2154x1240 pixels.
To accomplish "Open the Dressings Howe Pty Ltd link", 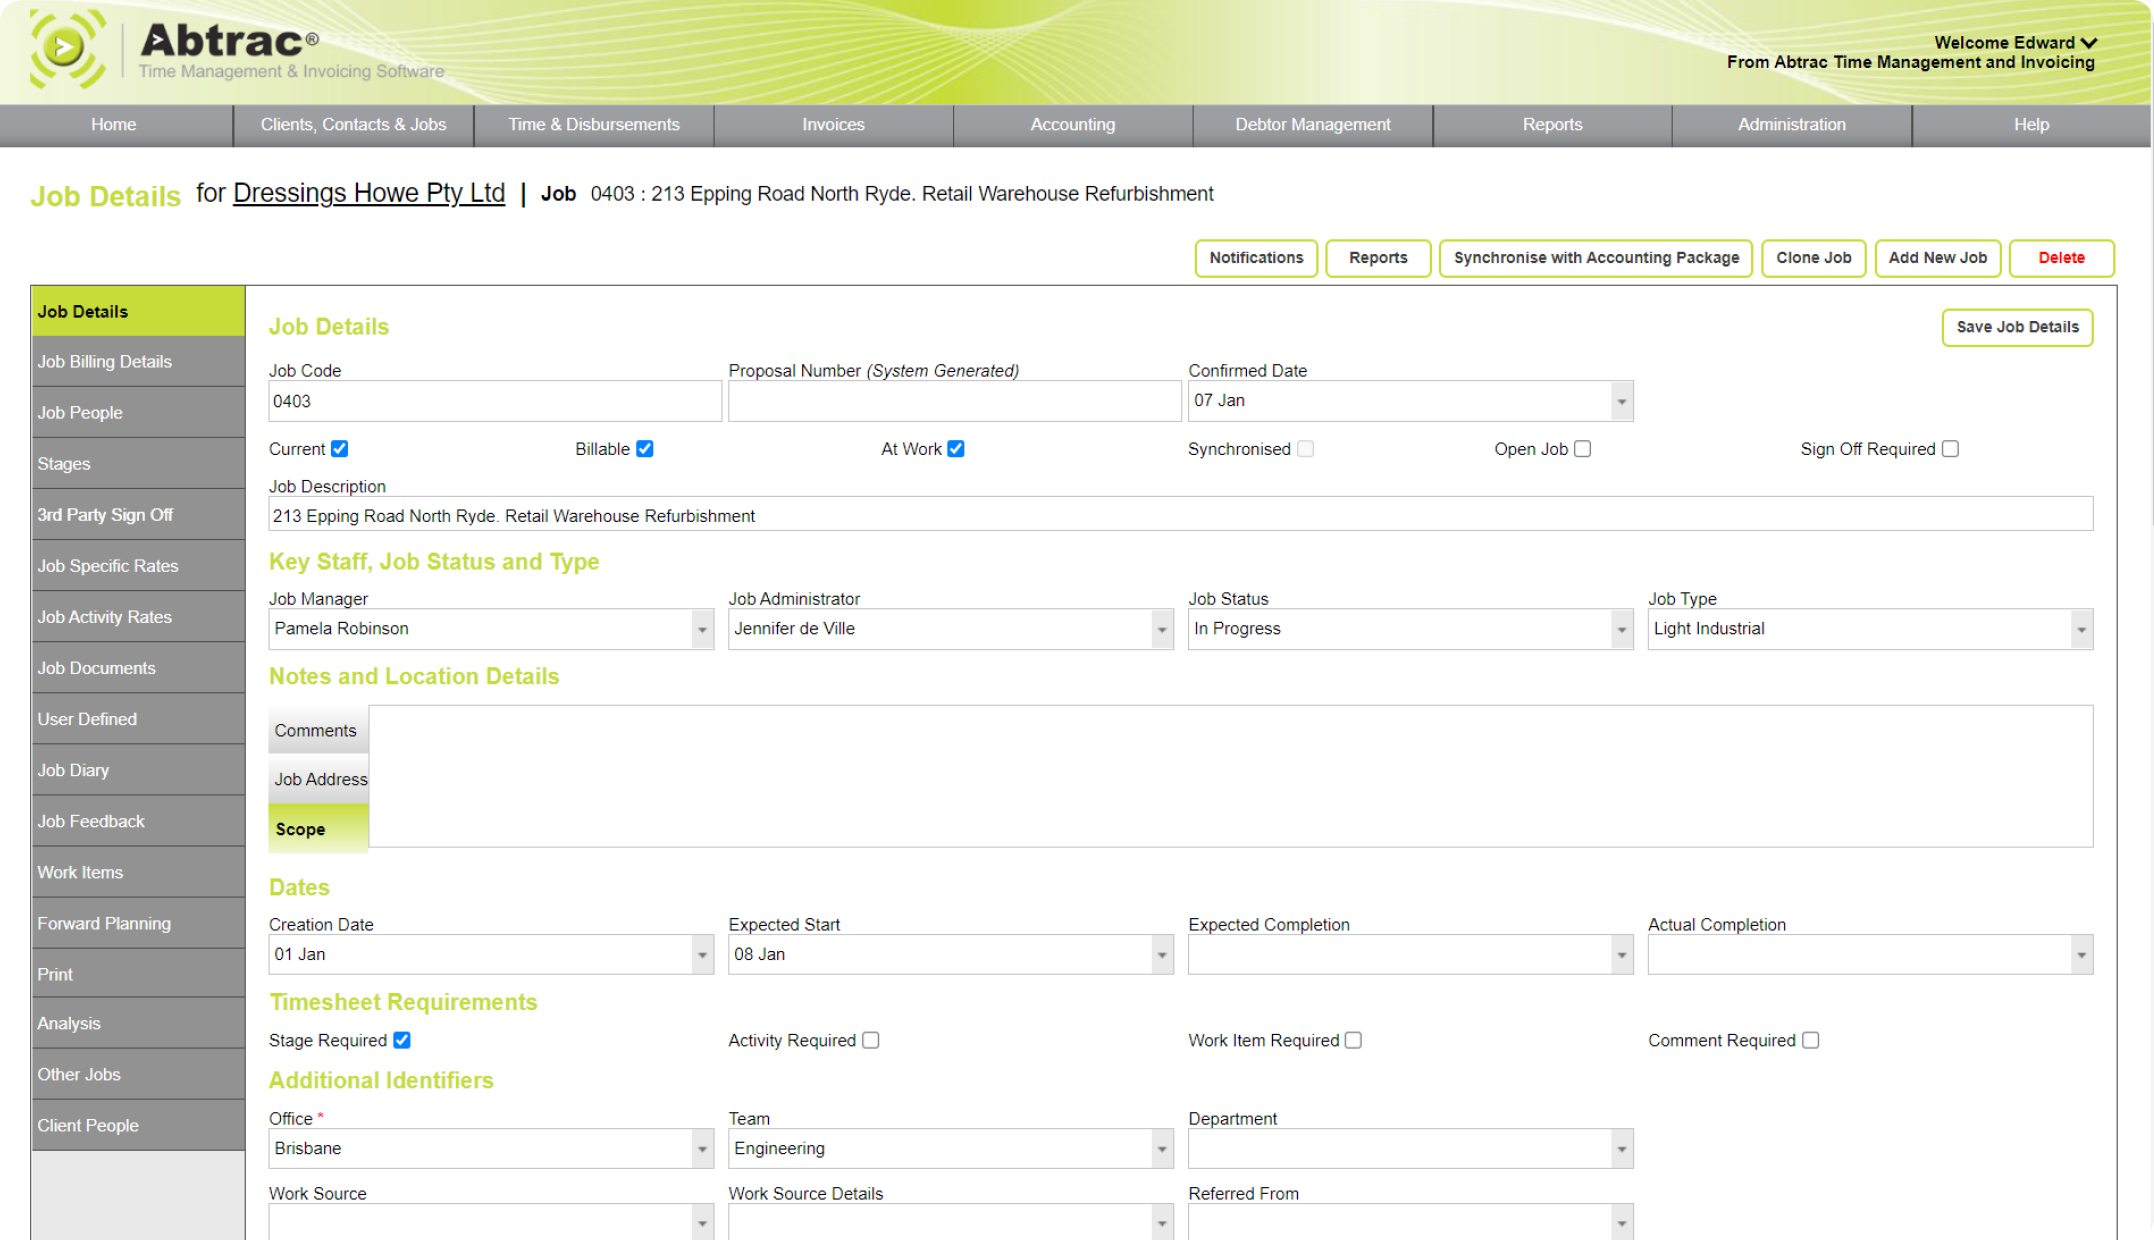I will [369, 193].
